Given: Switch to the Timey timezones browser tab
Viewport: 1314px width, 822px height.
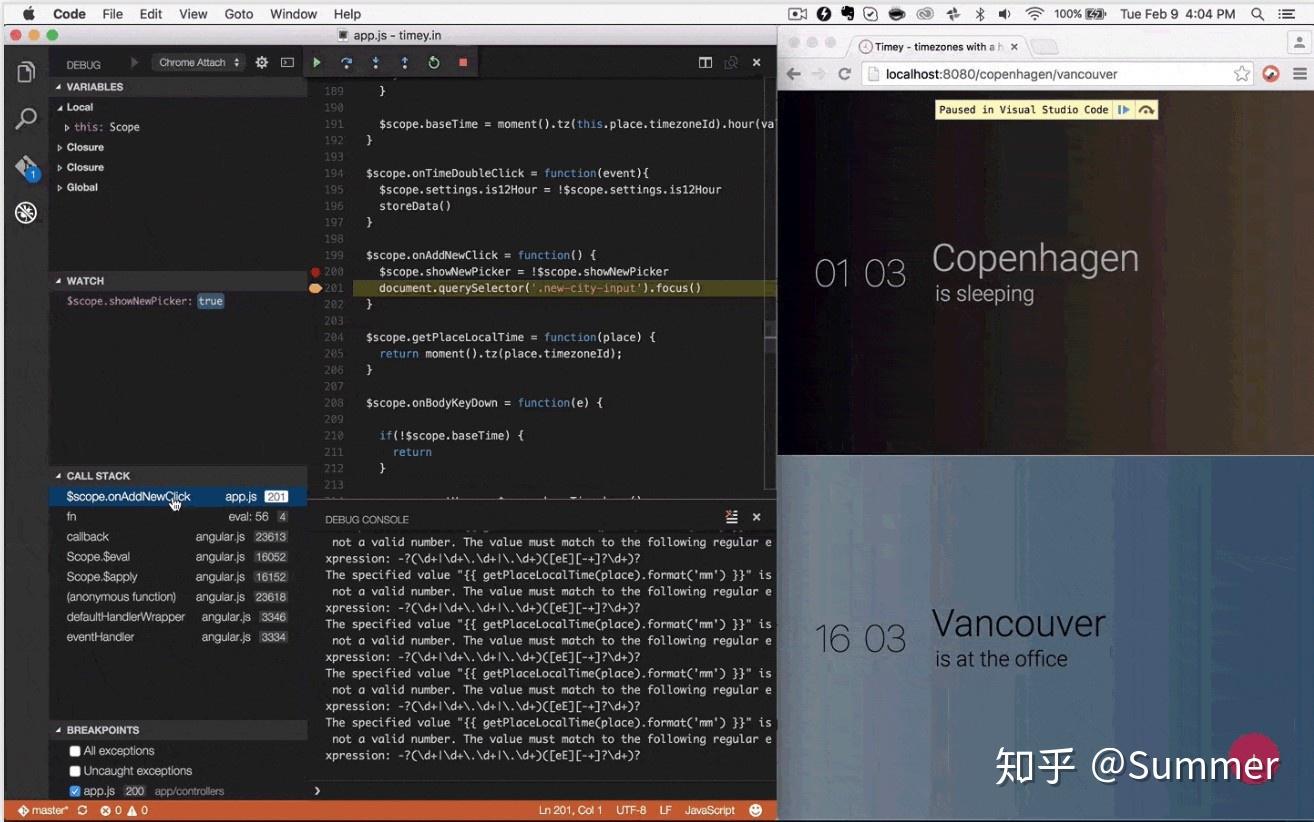Looking at the screenshot, I should coord(932,46).
